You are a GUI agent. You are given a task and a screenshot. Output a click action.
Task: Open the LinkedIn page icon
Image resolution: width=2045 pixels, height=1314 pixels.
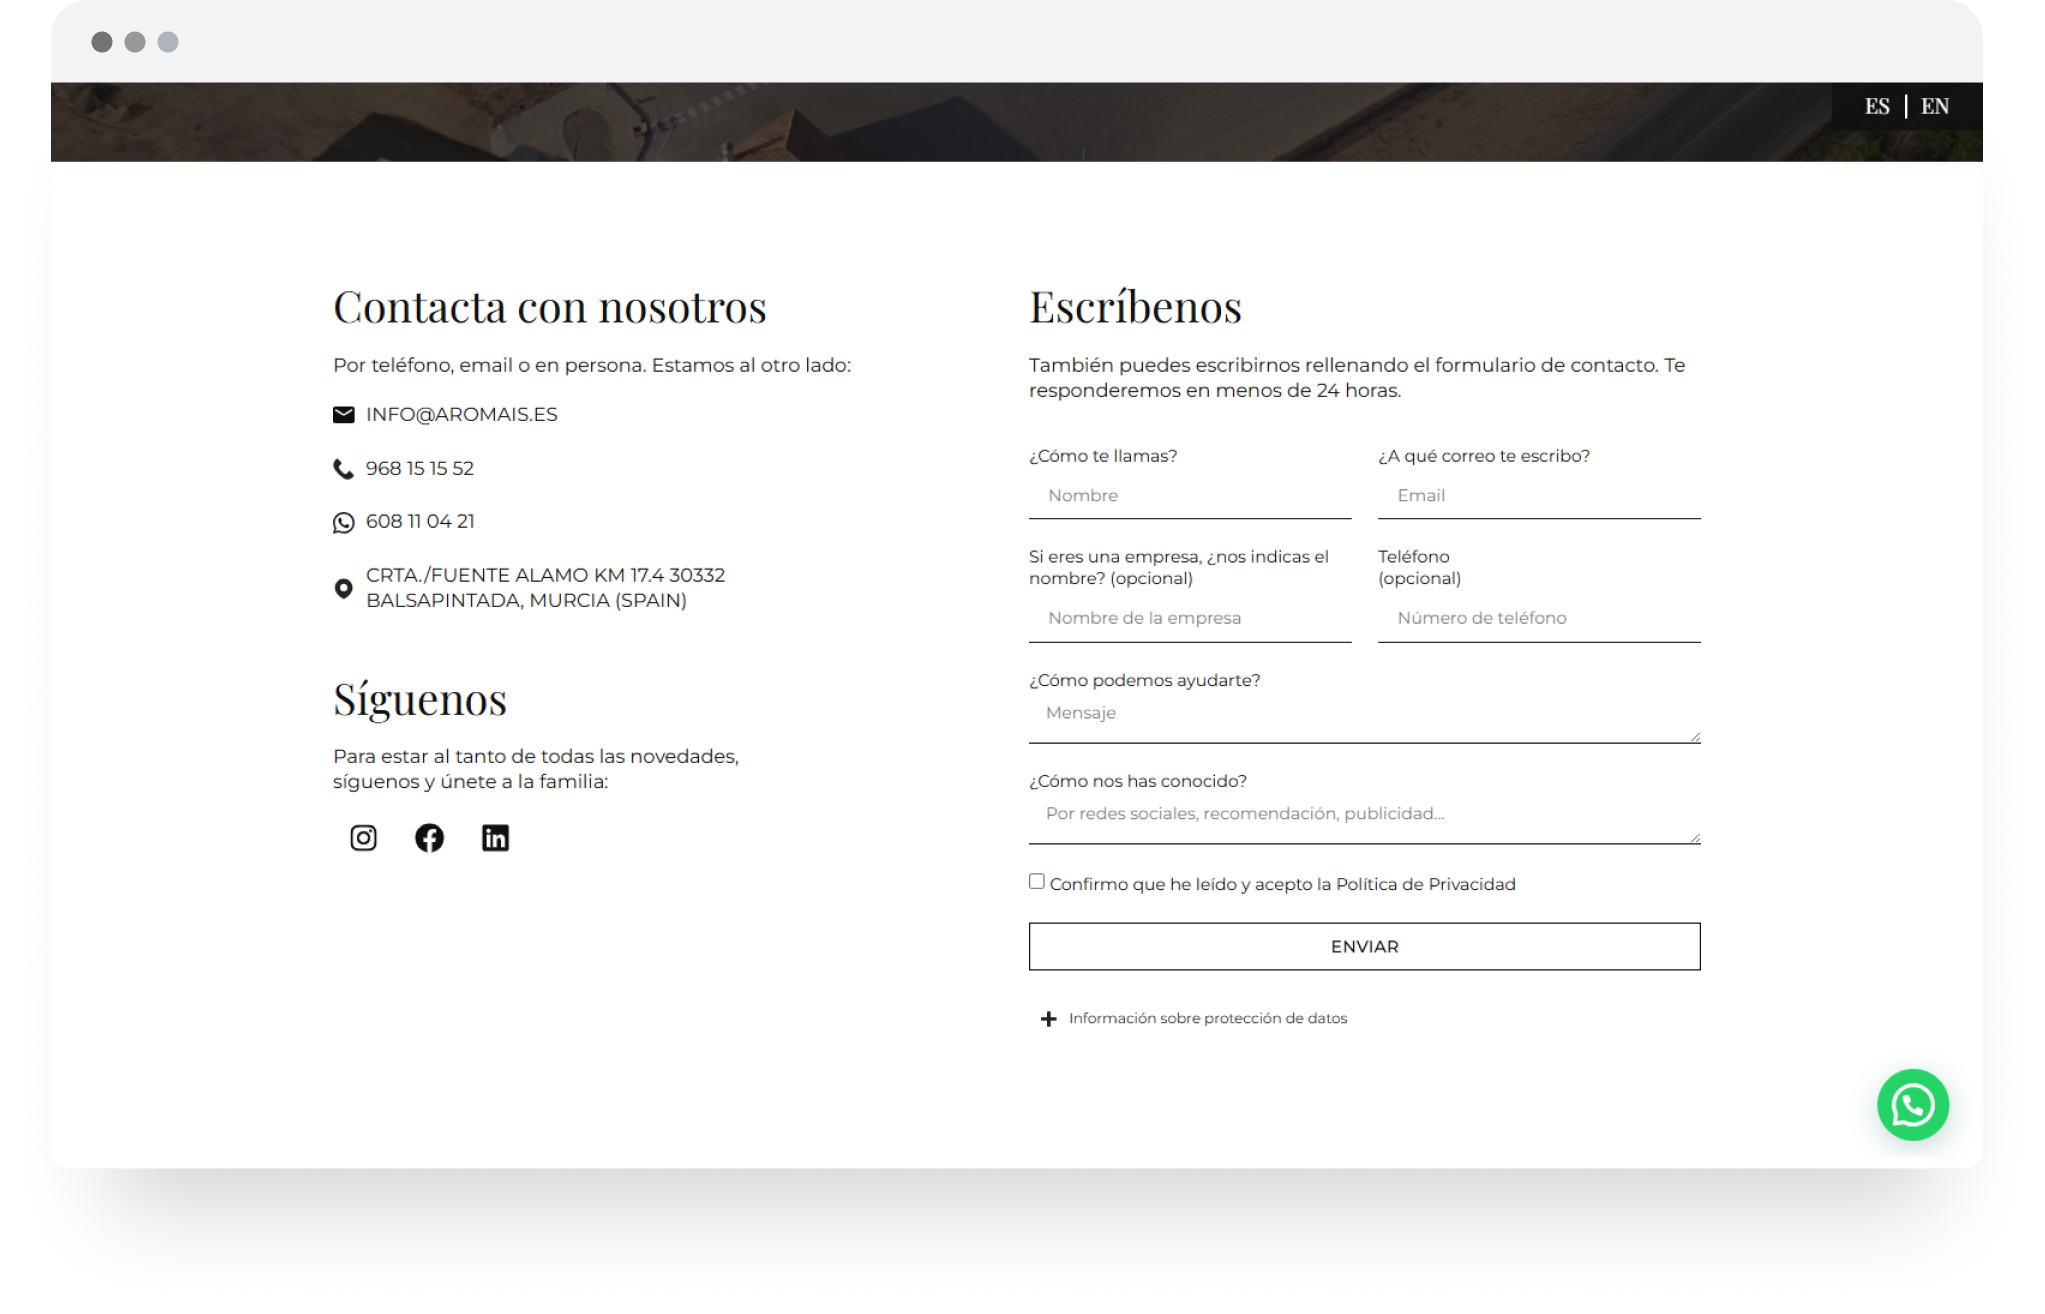coord(495,838)
